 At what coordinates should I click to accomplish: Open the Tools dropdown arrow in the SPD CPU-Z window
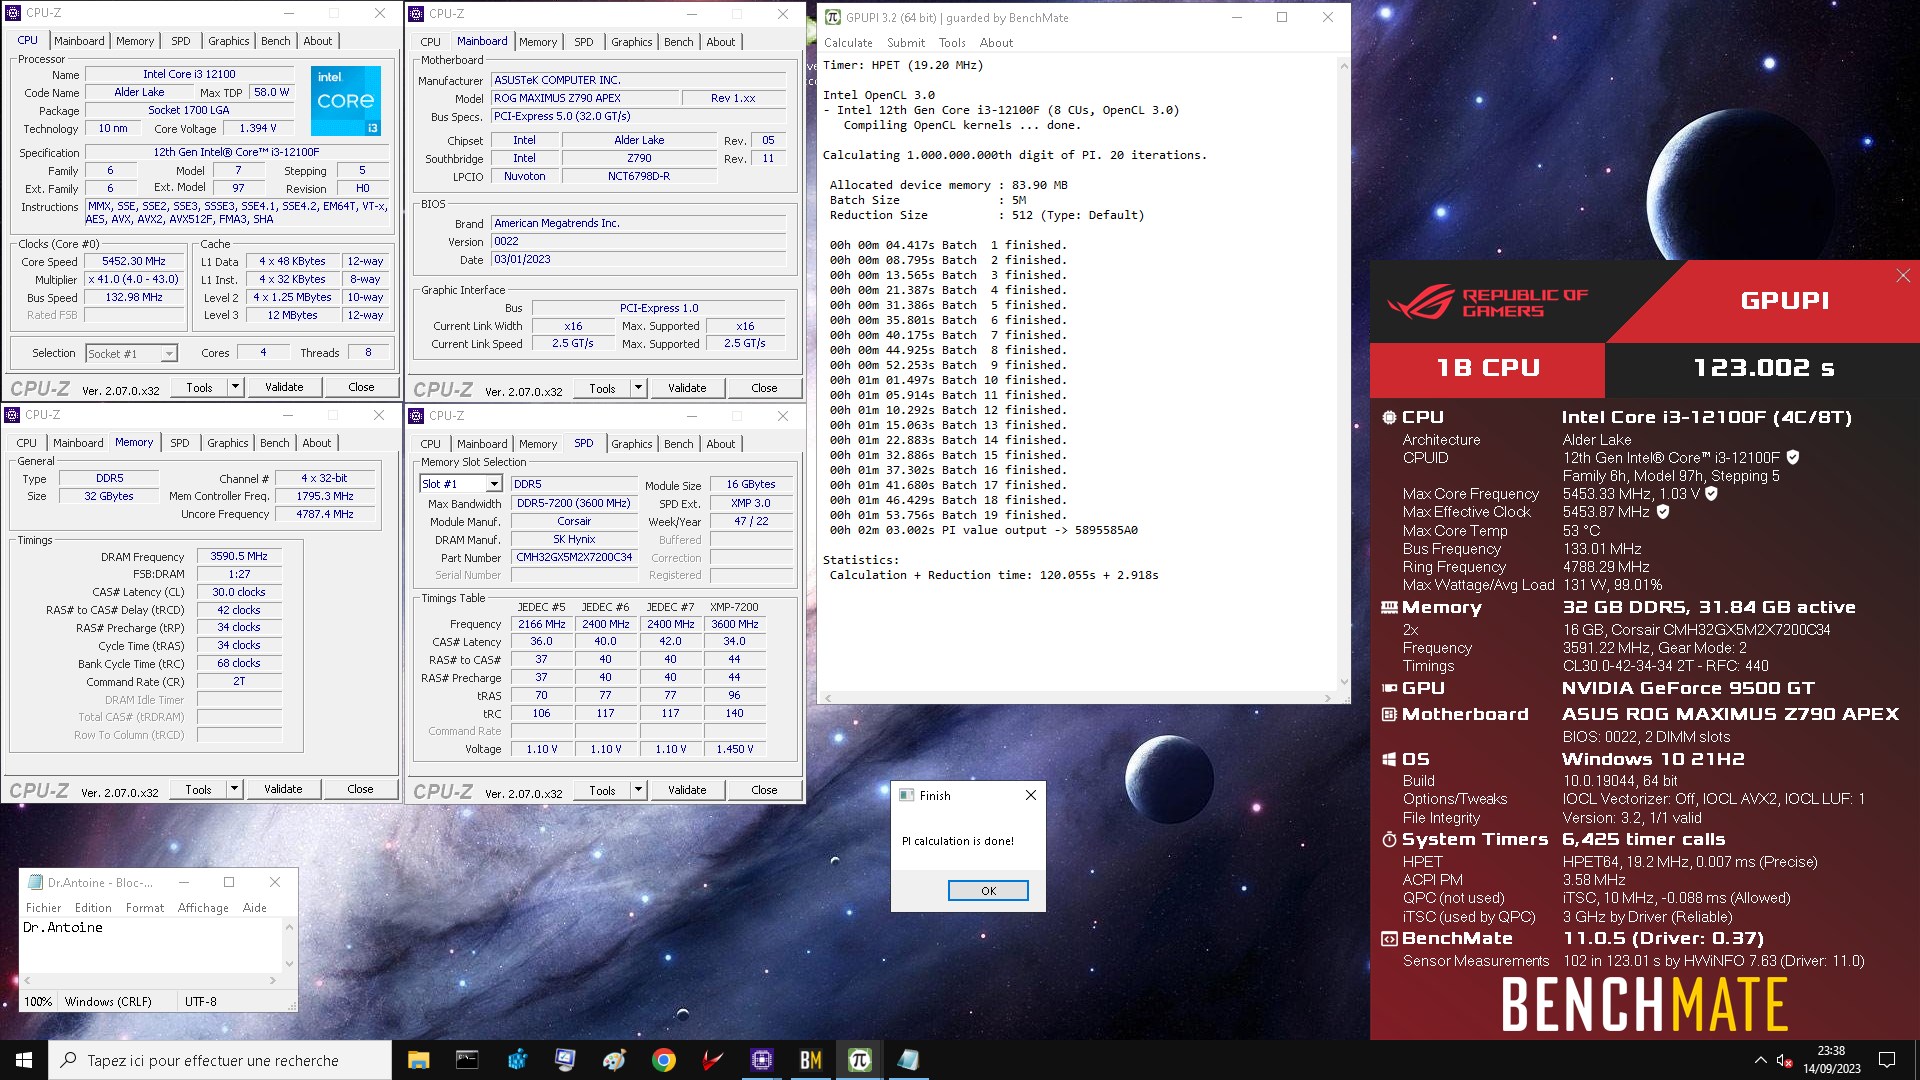click(x=639, y=790)
